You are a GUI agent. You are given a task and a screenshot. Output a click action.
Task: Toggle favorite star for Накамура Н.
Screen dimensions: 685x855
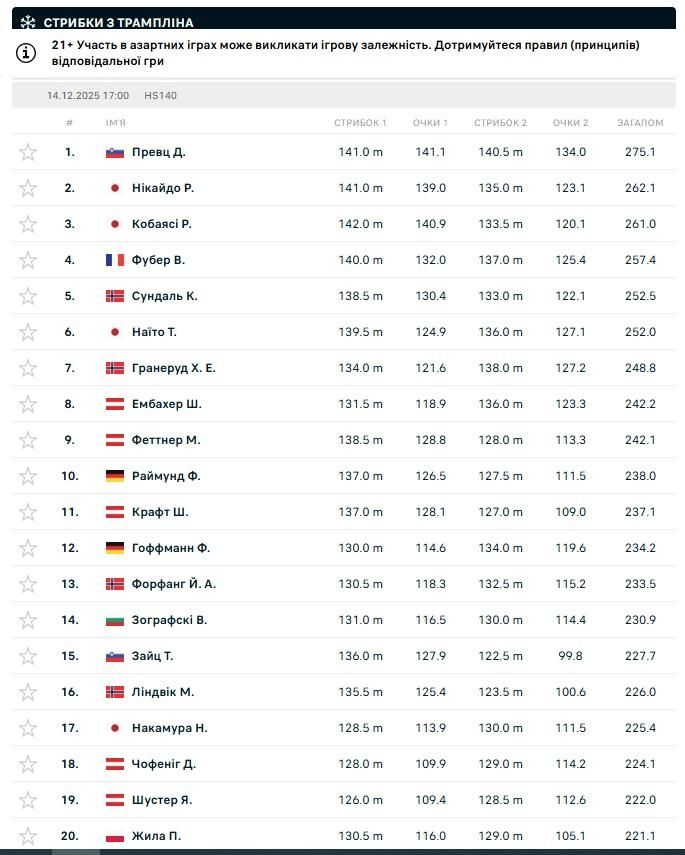pyautogui.click(x=28, y=728)
